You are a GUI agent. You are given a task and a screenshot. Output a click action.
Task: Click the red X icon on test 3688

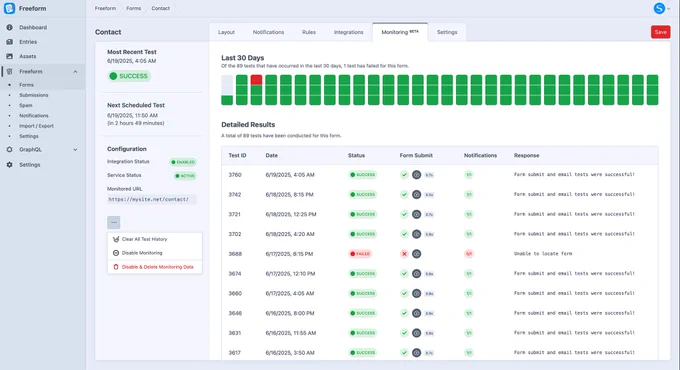coord(404,254)
